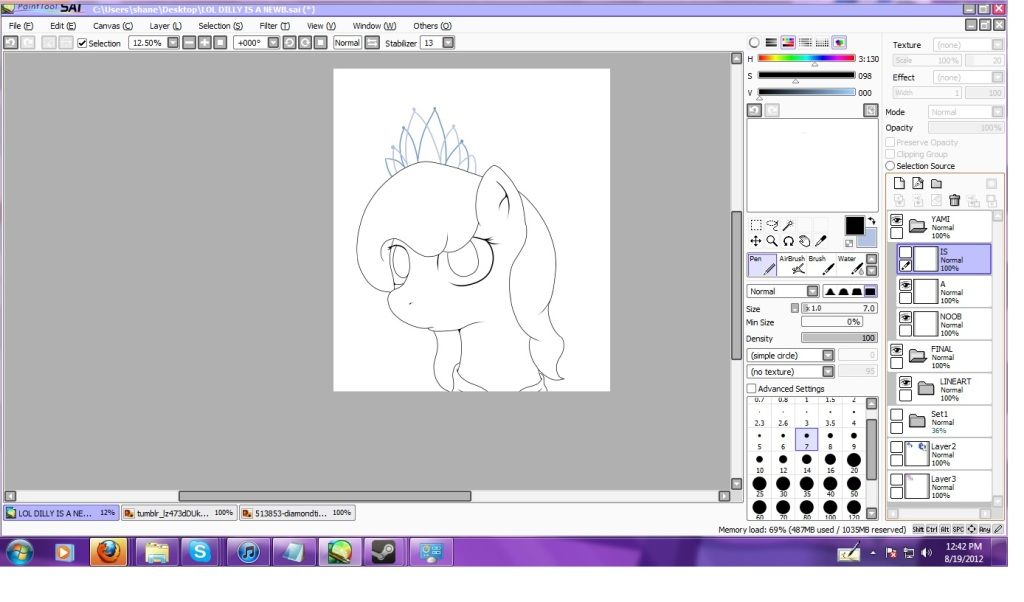Pick brush size 5 from the size list
The width and height of the screenshot is (1024, 602).
760,439
